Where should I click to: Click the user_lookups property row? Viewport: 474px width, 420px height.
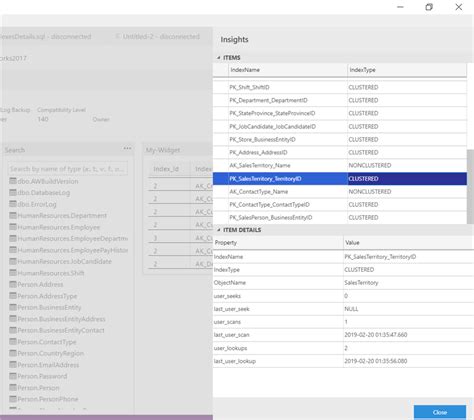[x=343, y=348]
